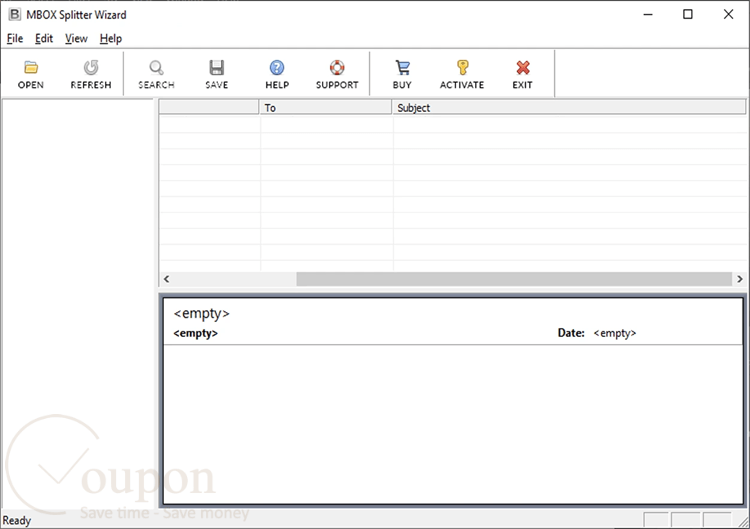
Task: Click right arrow of horizontal scrollbar
Action: (739, 279)
